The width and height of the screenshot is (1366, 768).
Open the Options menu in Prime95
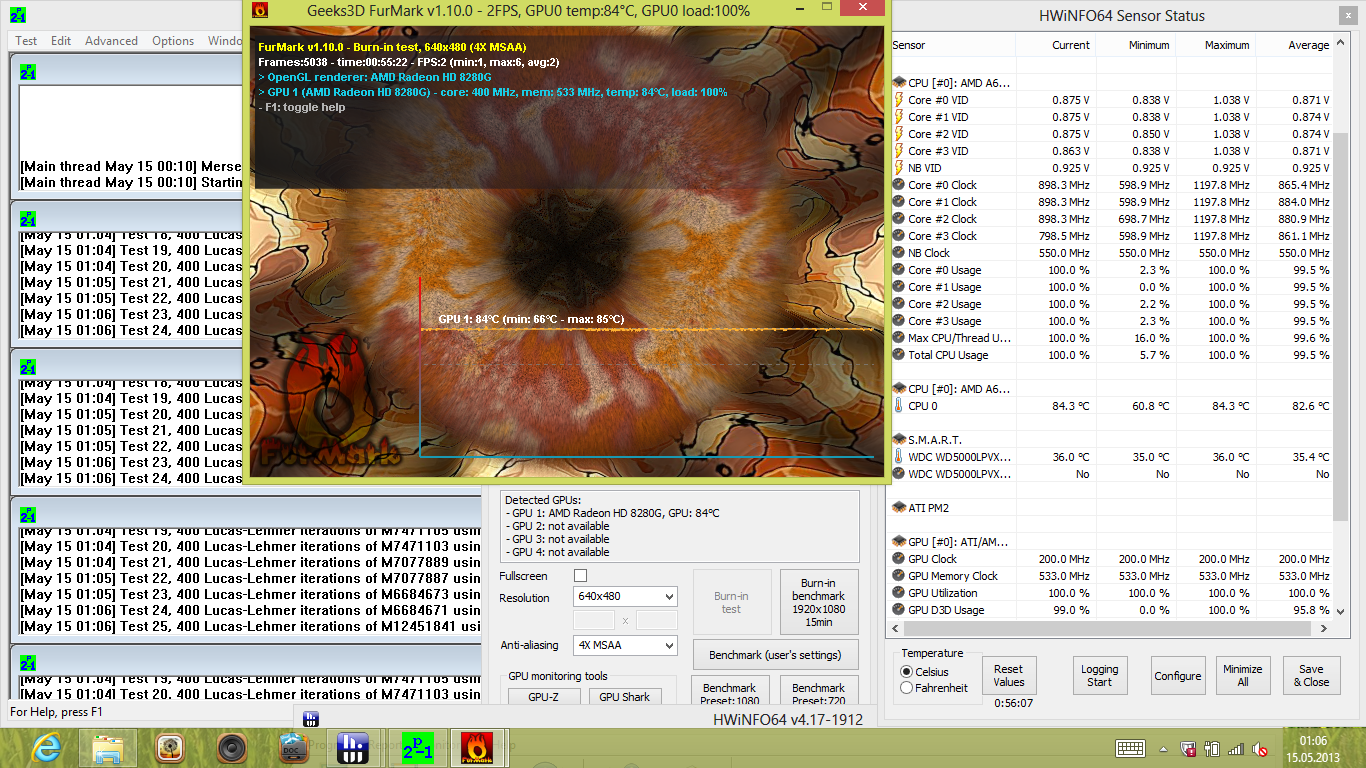(173, 41)
